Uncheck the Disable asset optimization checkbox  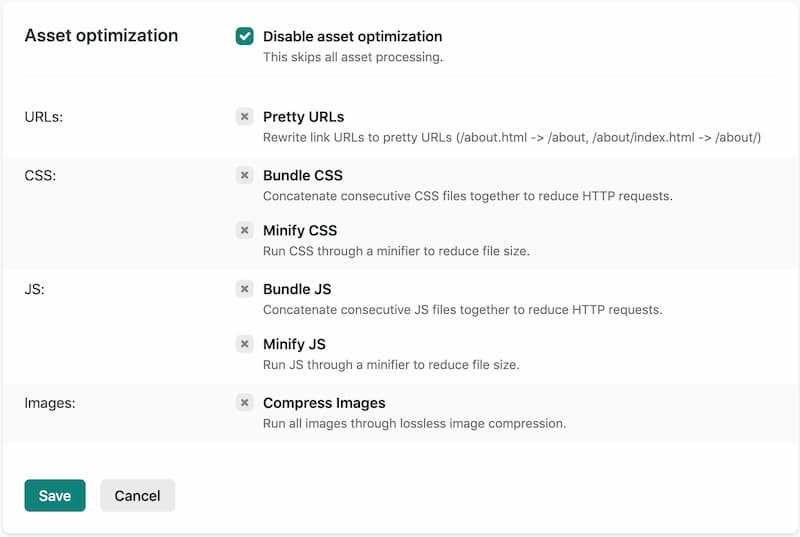pyautogui.click(x=245, y=37)
